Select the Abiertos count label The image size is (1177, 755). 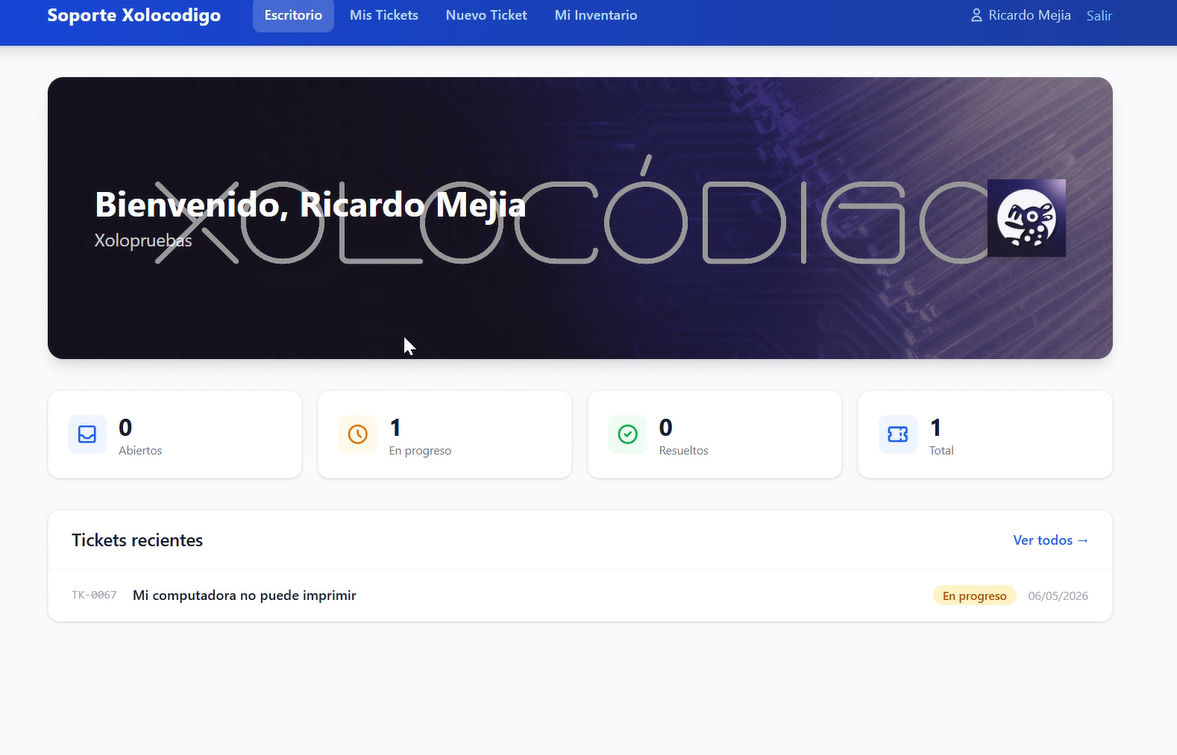140,450
